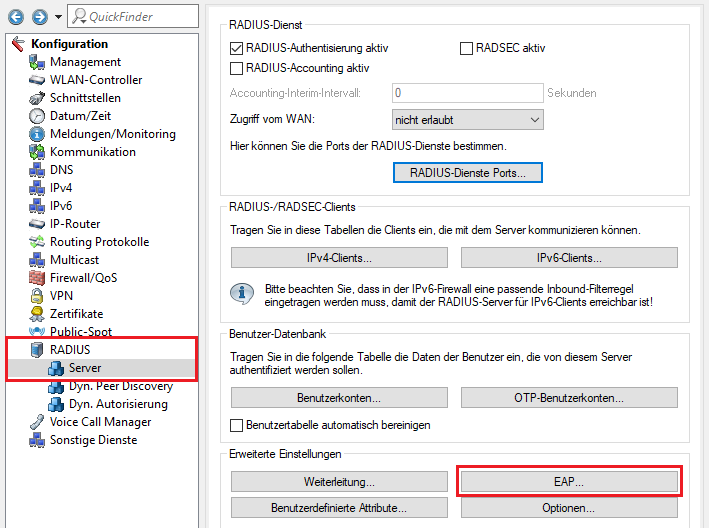The width and height of the screenshot is (709, 528).
Task: Open the IPv6-Clients table
Action: pyautogui.click(x=569, y=258)
